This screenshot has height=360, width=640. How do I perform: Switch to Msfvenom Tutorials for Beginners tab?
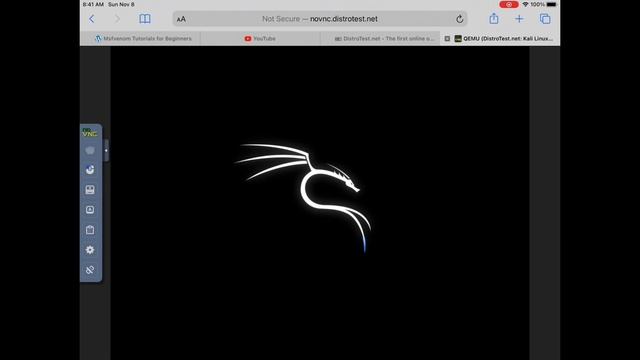[143, 38]
